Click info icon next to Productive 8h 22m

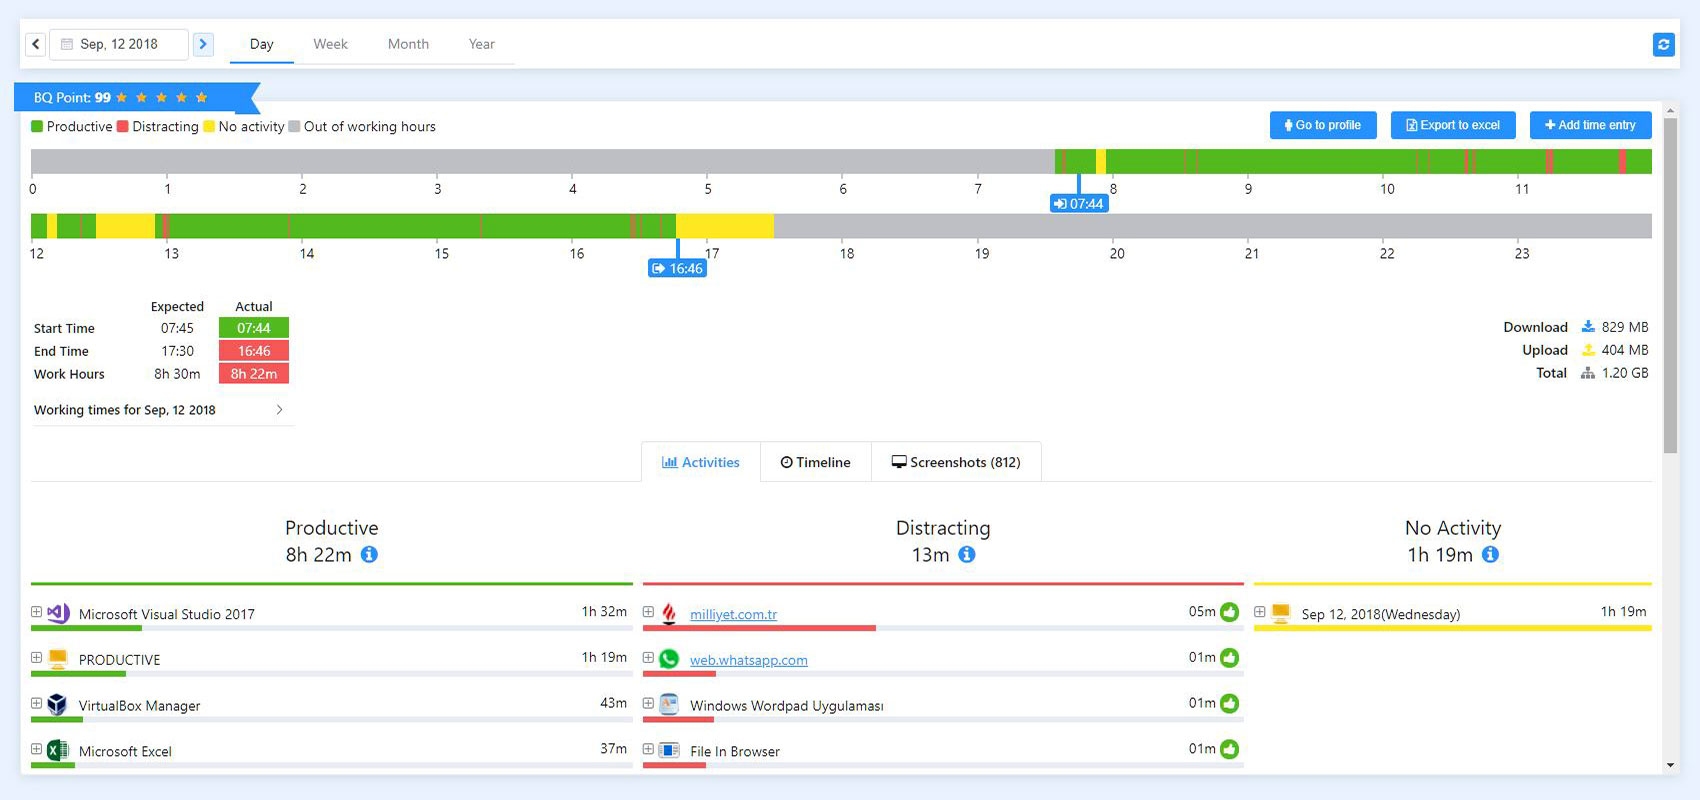(x=369, y=554)
